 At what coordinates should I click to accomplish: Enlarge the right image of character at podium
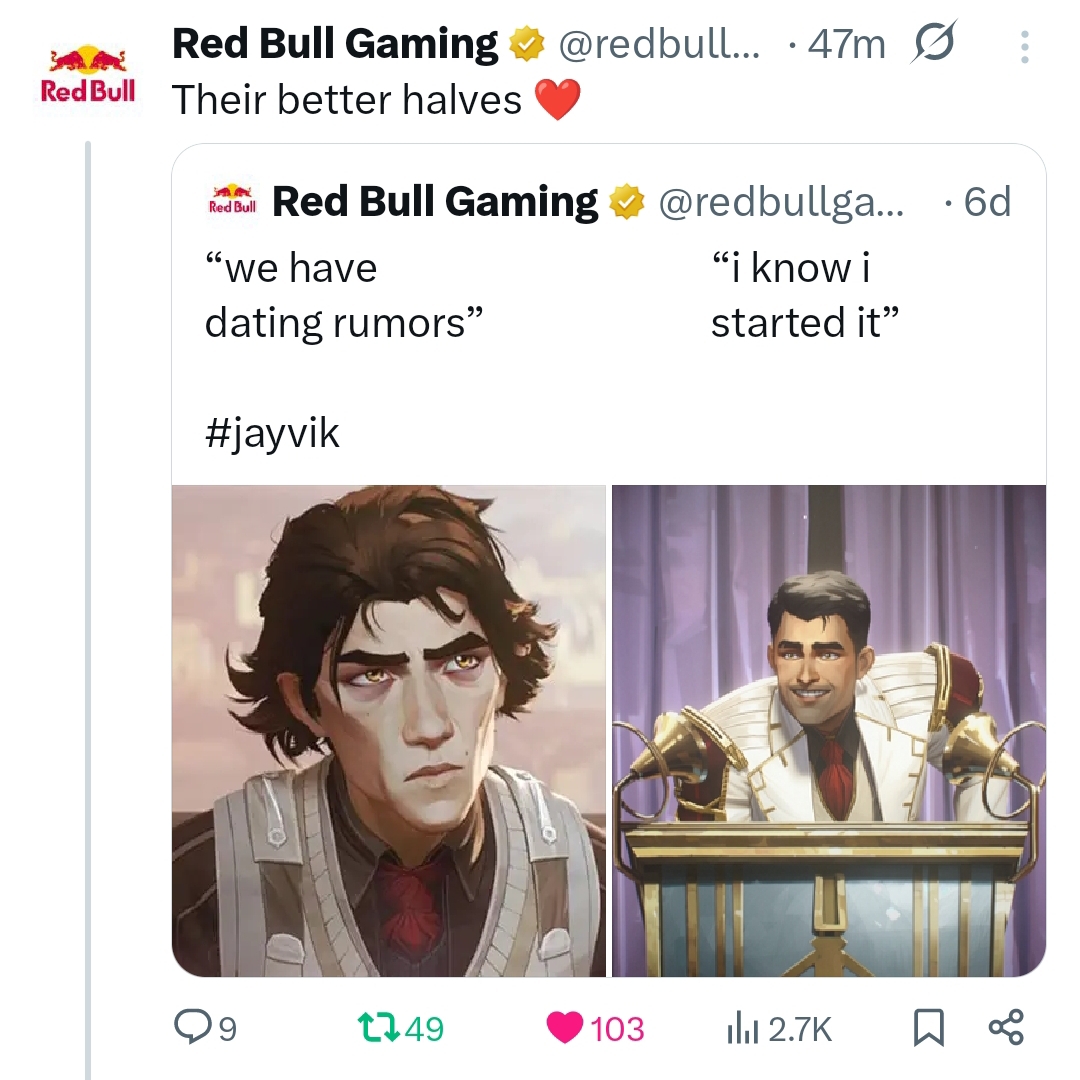(x=829, y=730)
